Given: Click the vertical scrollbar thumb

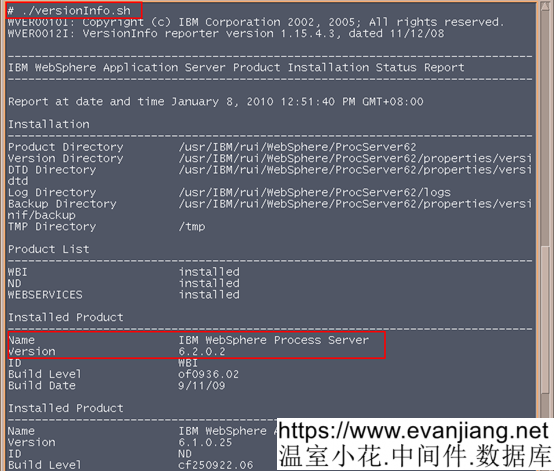Looking at the screenshot, I should coord(545,320).
